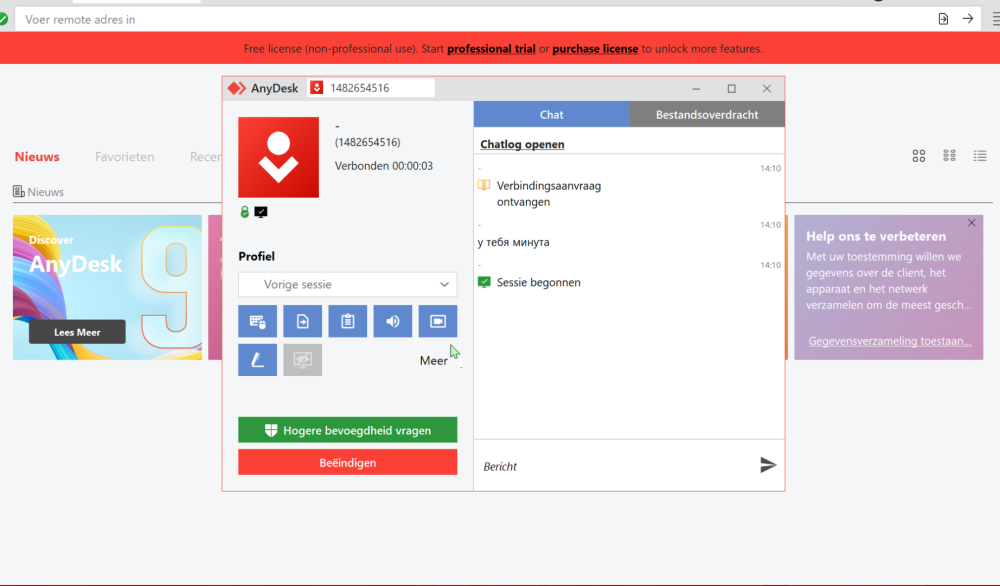Open the Vorige sessie profile dropdown
Image resolution: width=1000 pixels, height=586 pixels.
tap(348, 284)
